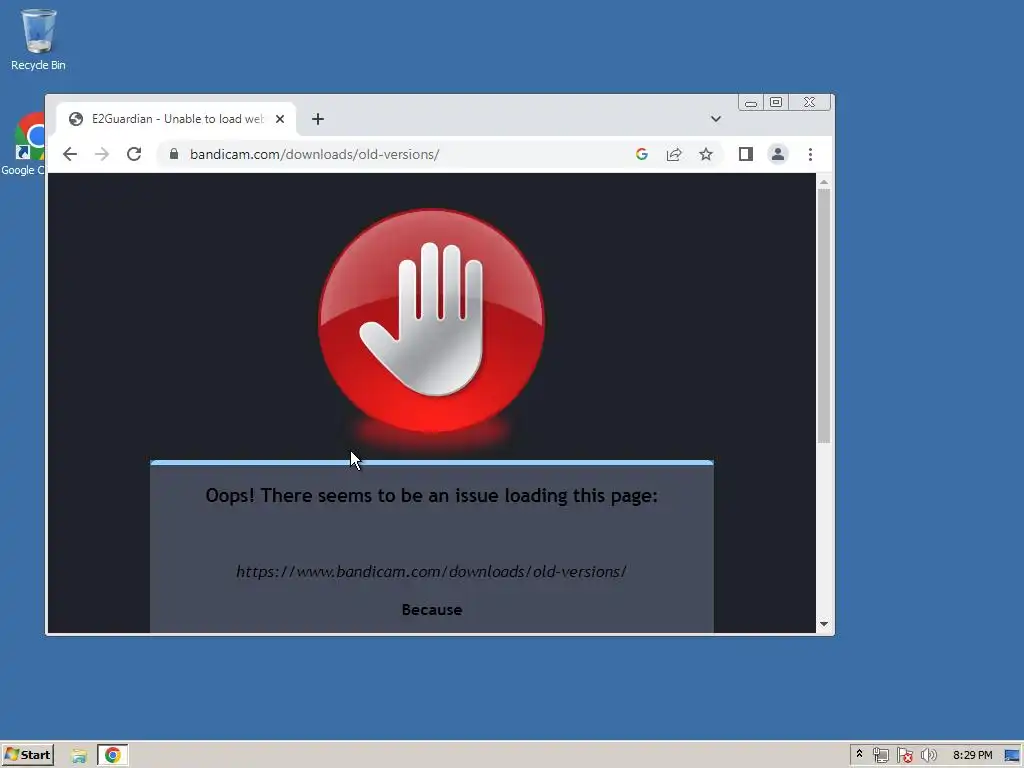Open the file explorer taskbar icon
This screenshot has height=768, width=1024.
pyautogui.click(x=79, y=756)
